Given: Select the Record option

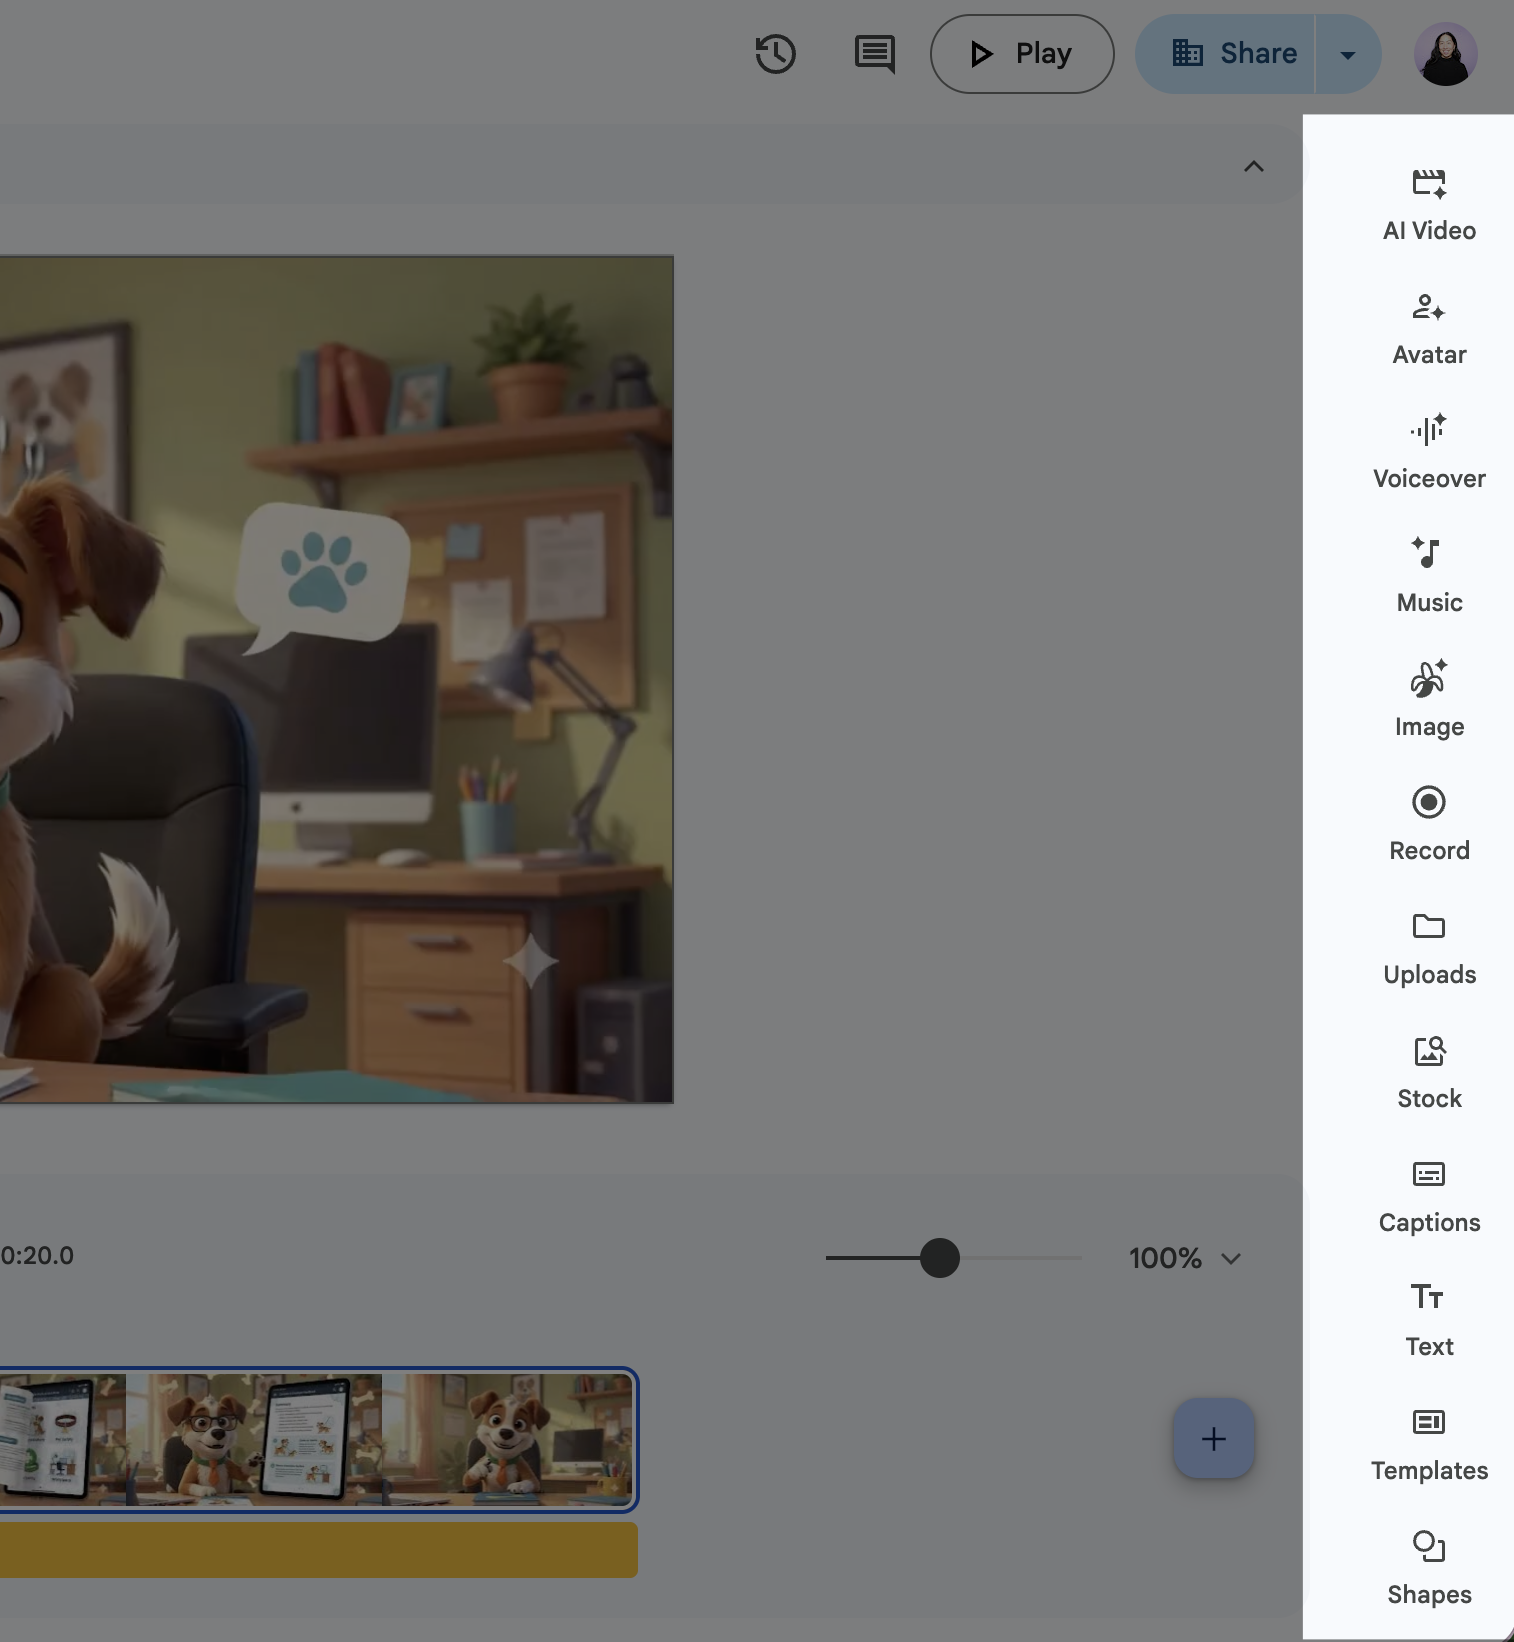Looking at the screenshot, I should coord(1429,825).
